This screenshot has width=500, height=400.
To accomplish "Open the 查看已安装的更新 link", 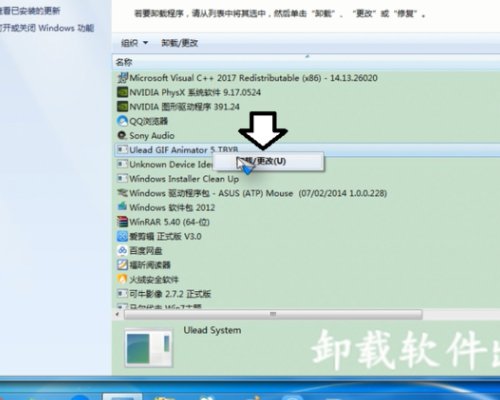I will pos(30,11).
